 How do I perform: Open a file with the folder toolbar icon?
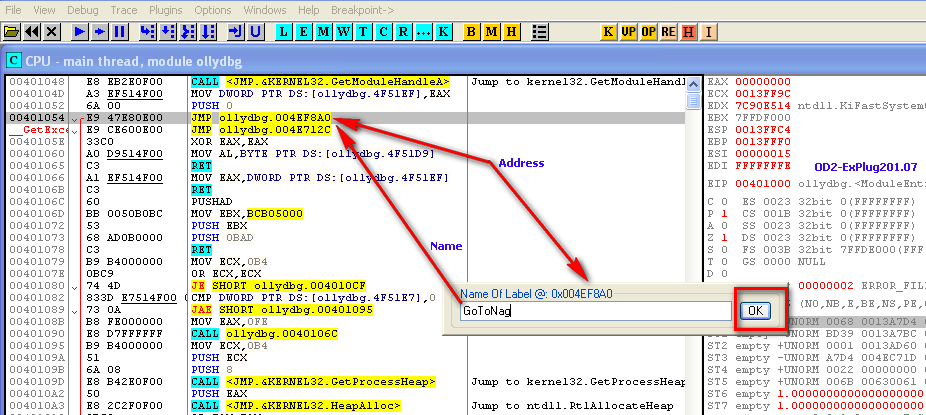tap(11, 32)
